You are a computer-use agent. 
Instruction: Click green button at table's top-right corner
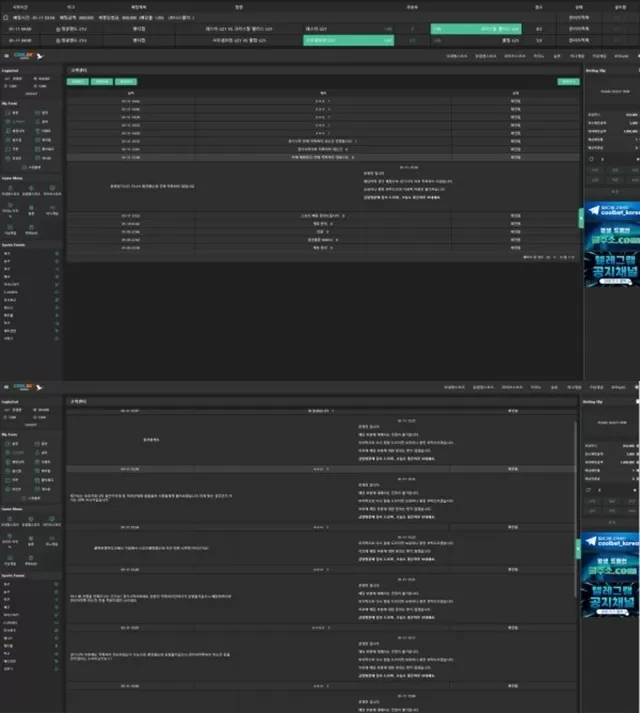(568, 81)
